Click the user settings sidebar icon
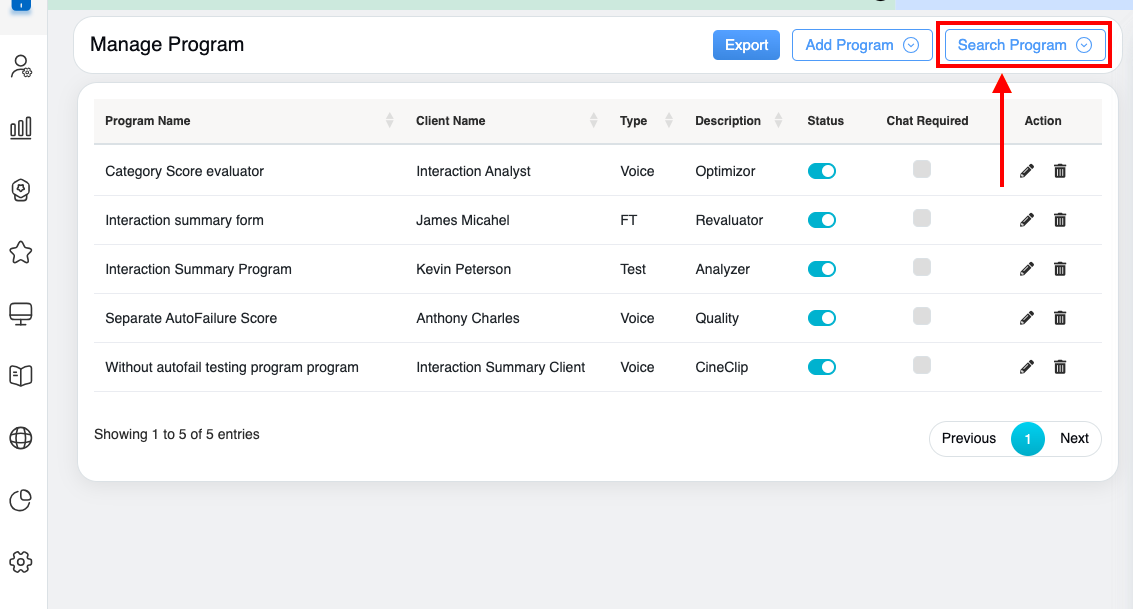 pyautogui.click(x=21, y=67)
